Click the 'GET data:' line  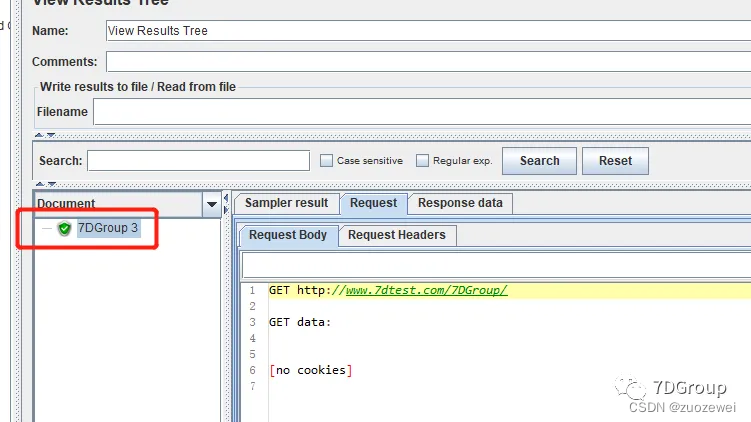click(300, 322)
